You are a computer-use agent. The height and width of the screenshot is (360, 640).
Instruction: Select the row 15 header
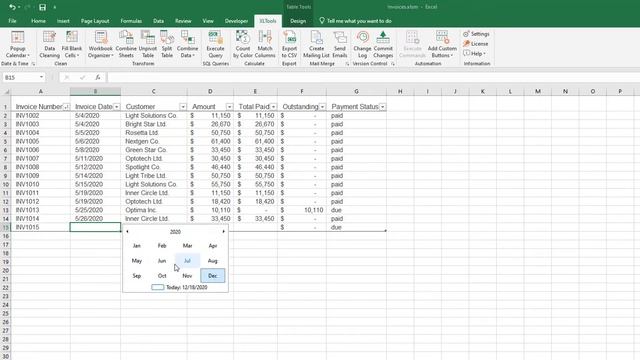pyautogui.click(x=5, y=227)
